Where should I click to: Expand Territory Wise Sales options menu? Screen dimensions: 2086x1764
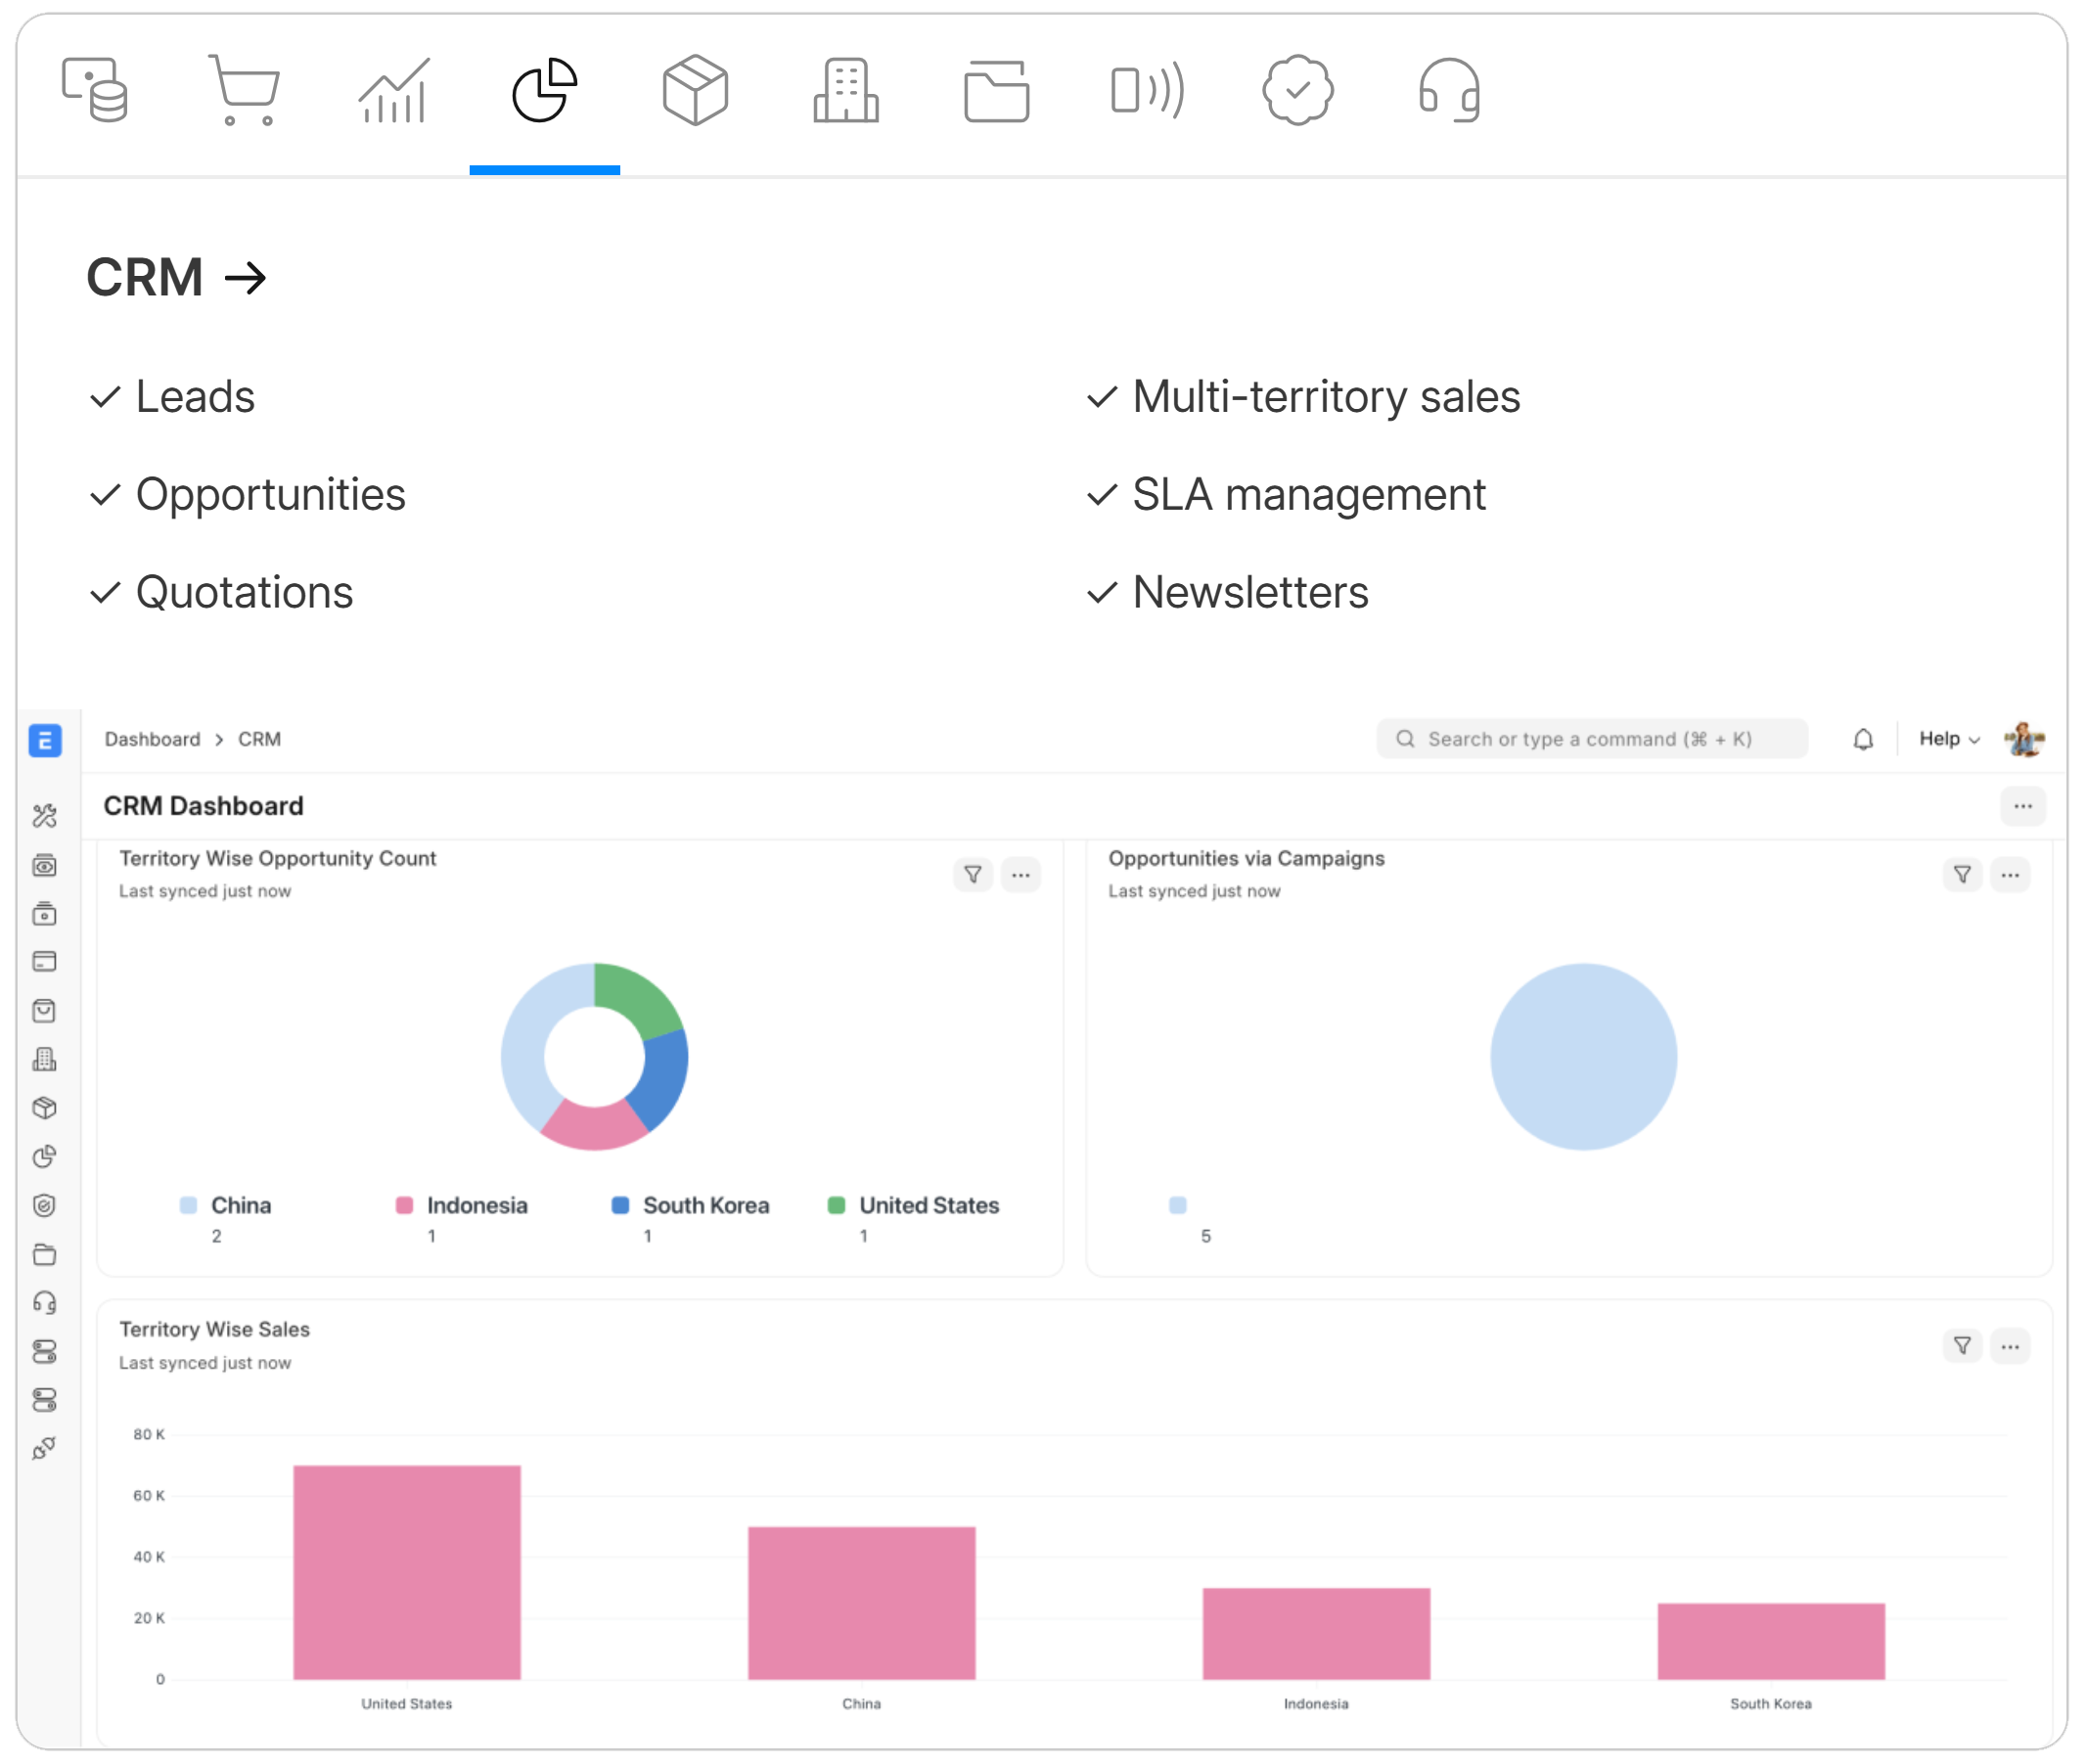point(2009,1346)
